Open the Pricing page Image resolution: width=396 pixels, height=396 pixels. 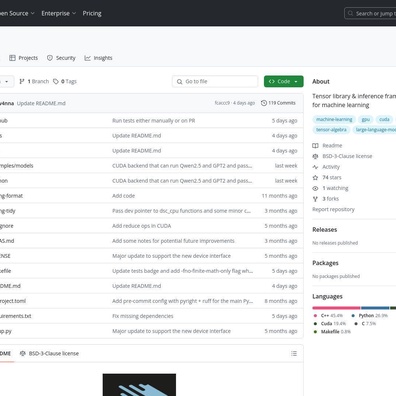(92, 13)
